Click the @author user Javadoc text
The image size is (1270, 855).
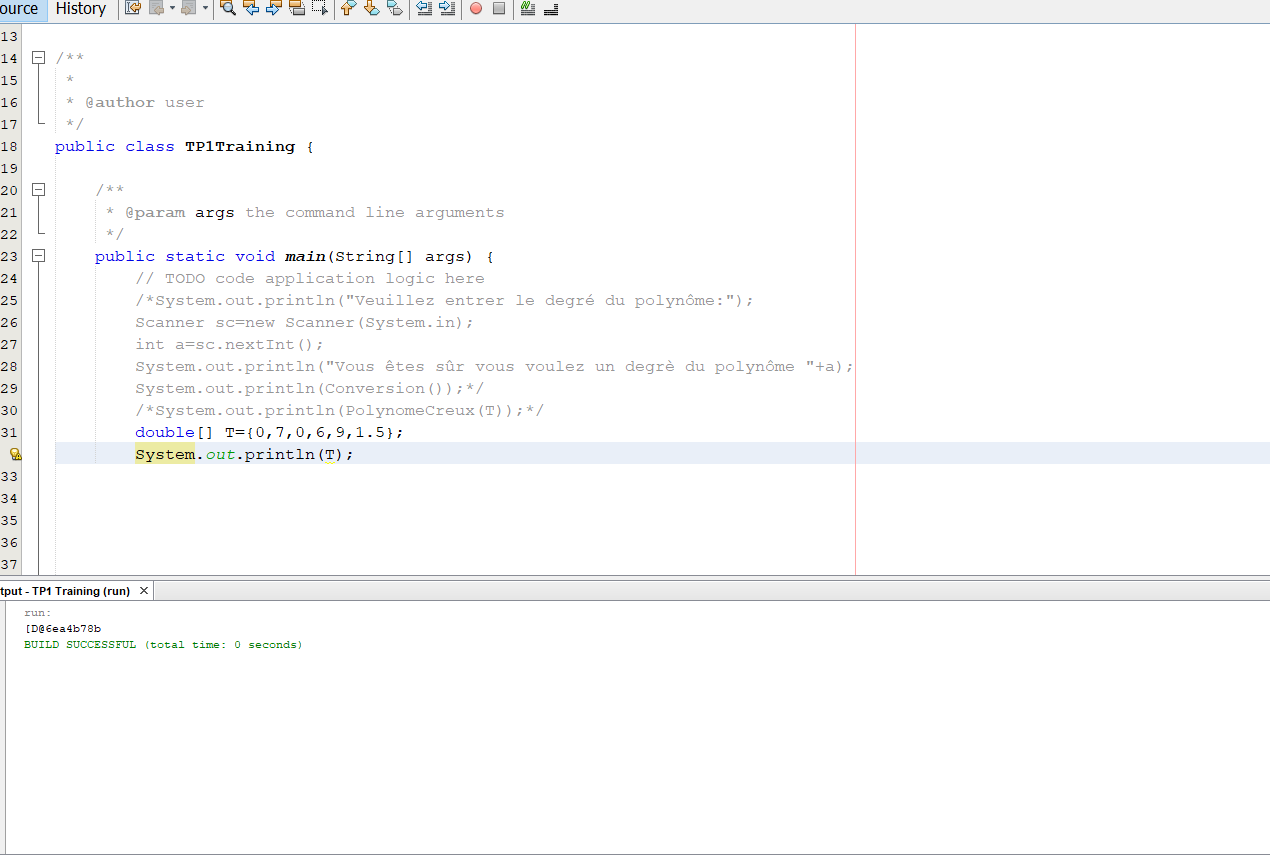click(145, 102)
